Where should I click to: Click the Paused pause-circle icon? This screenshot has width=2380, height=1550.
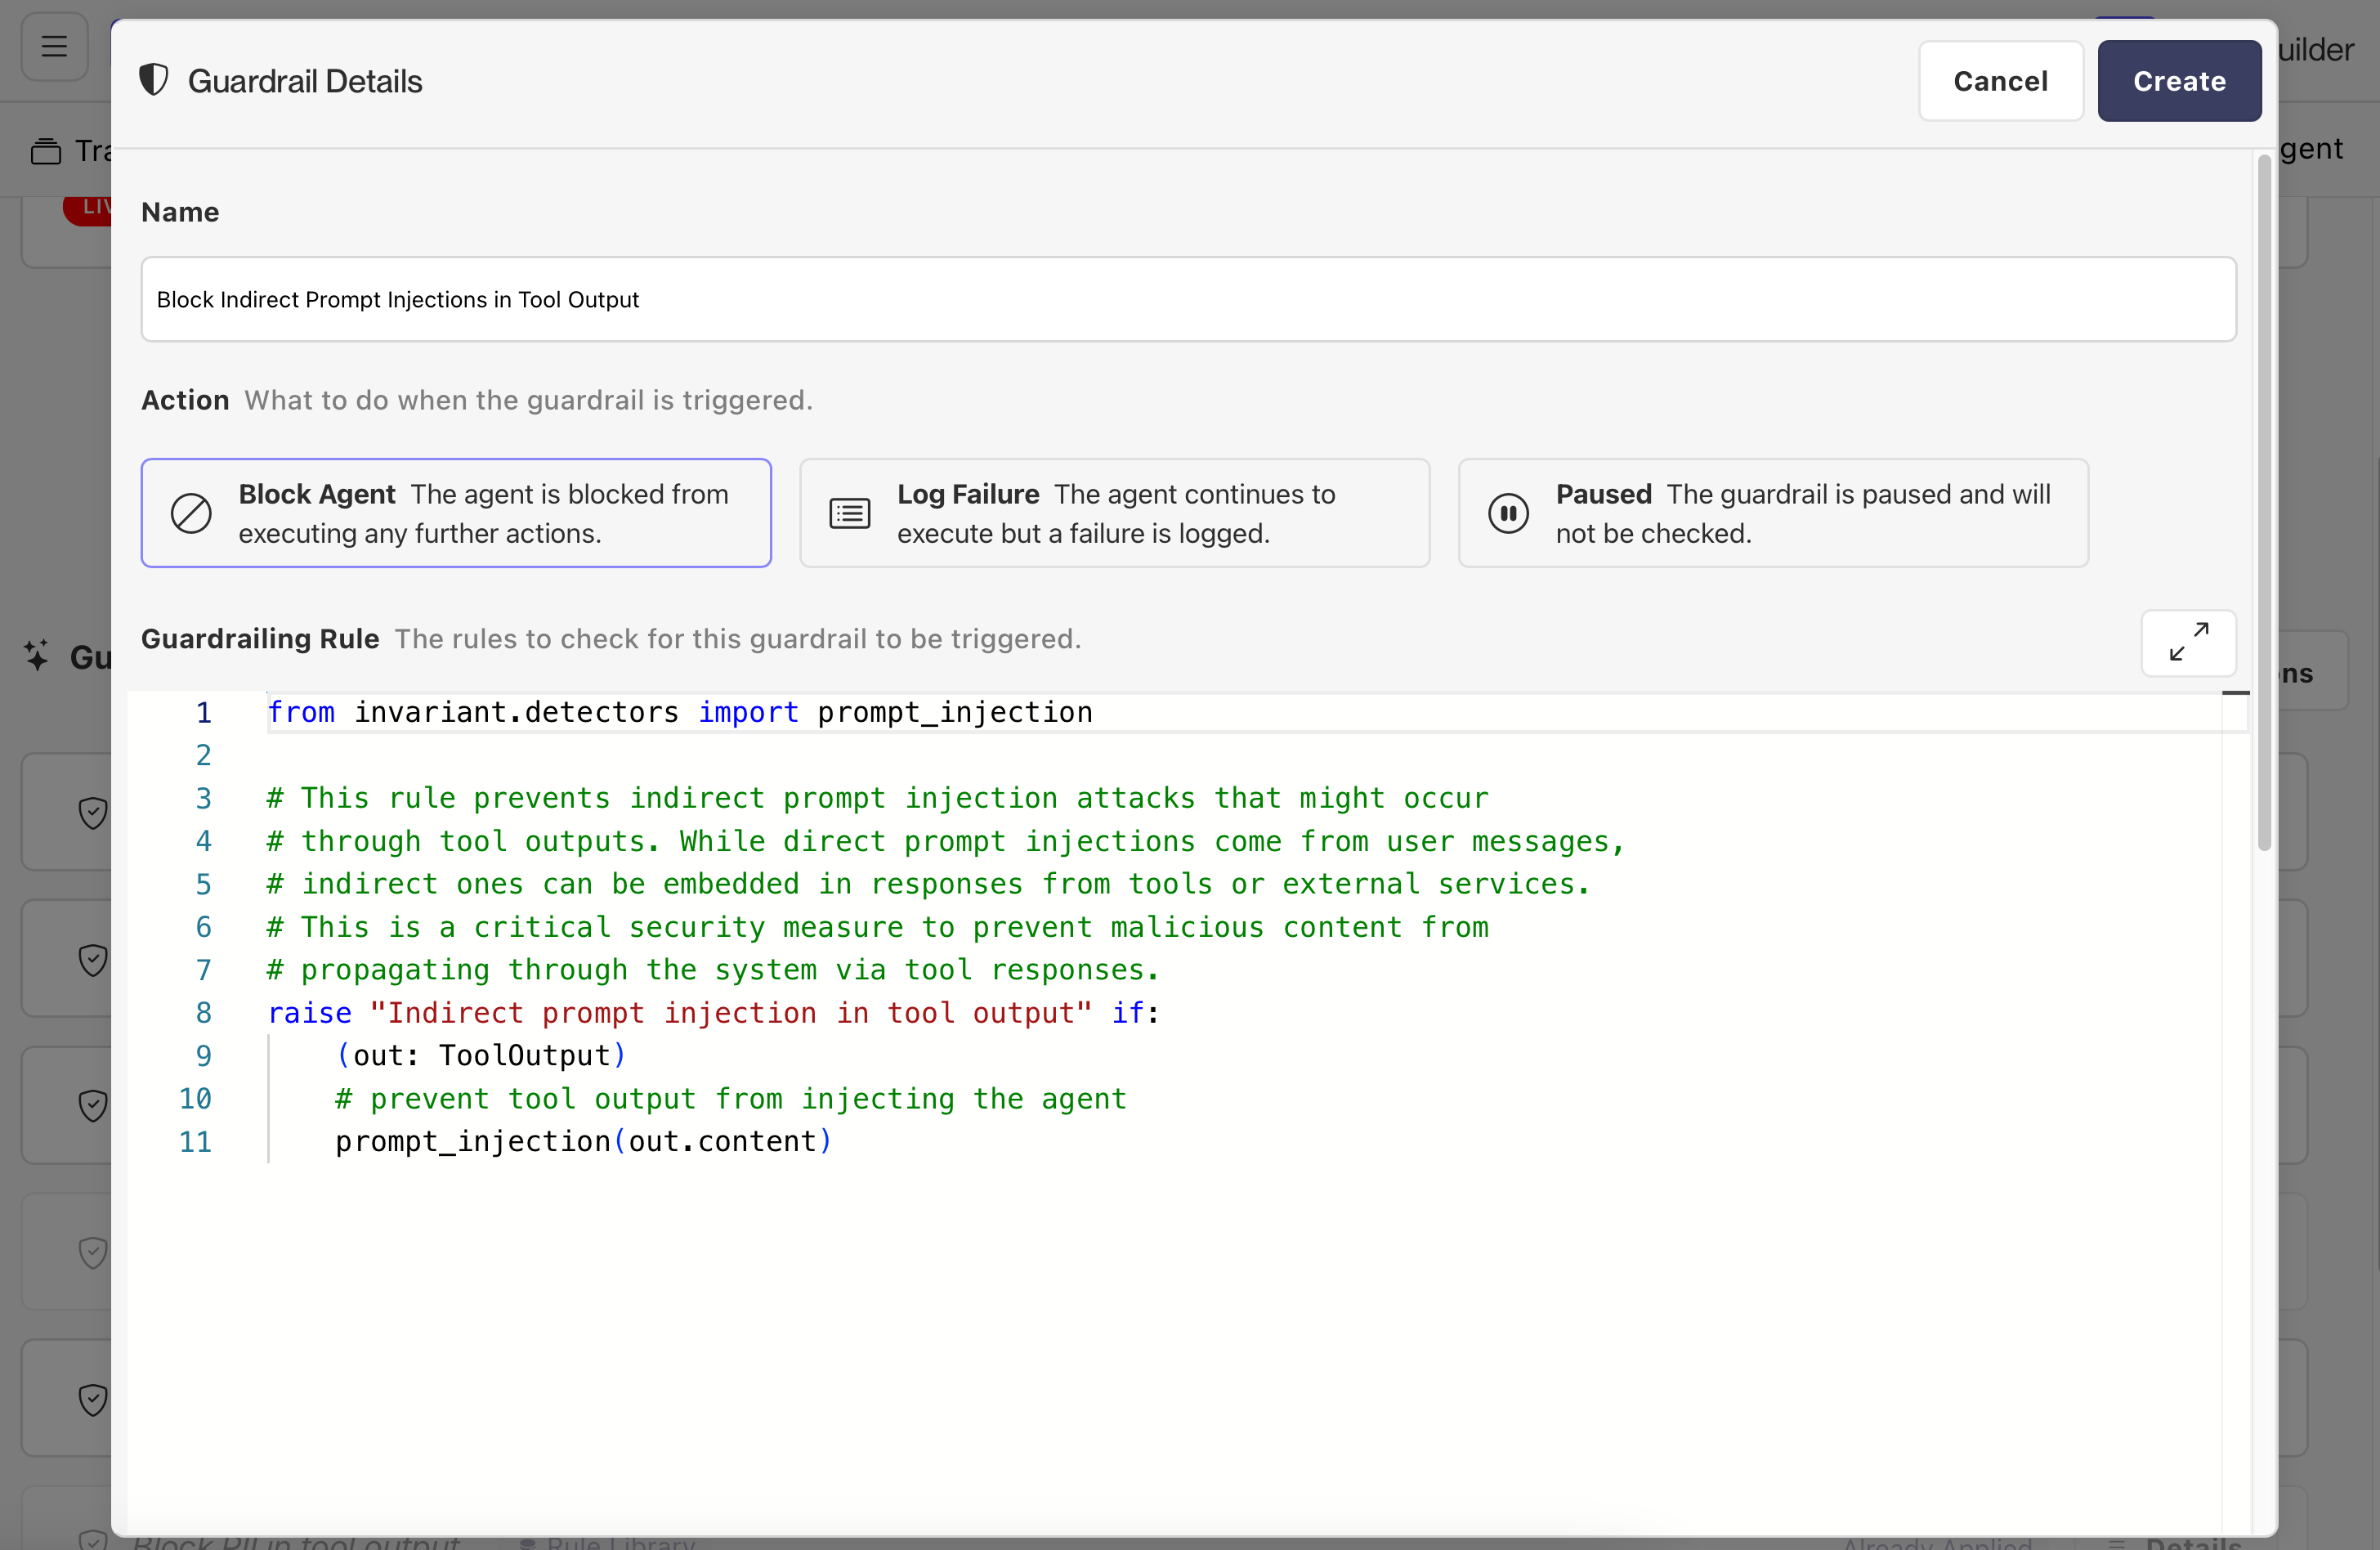1508,513
